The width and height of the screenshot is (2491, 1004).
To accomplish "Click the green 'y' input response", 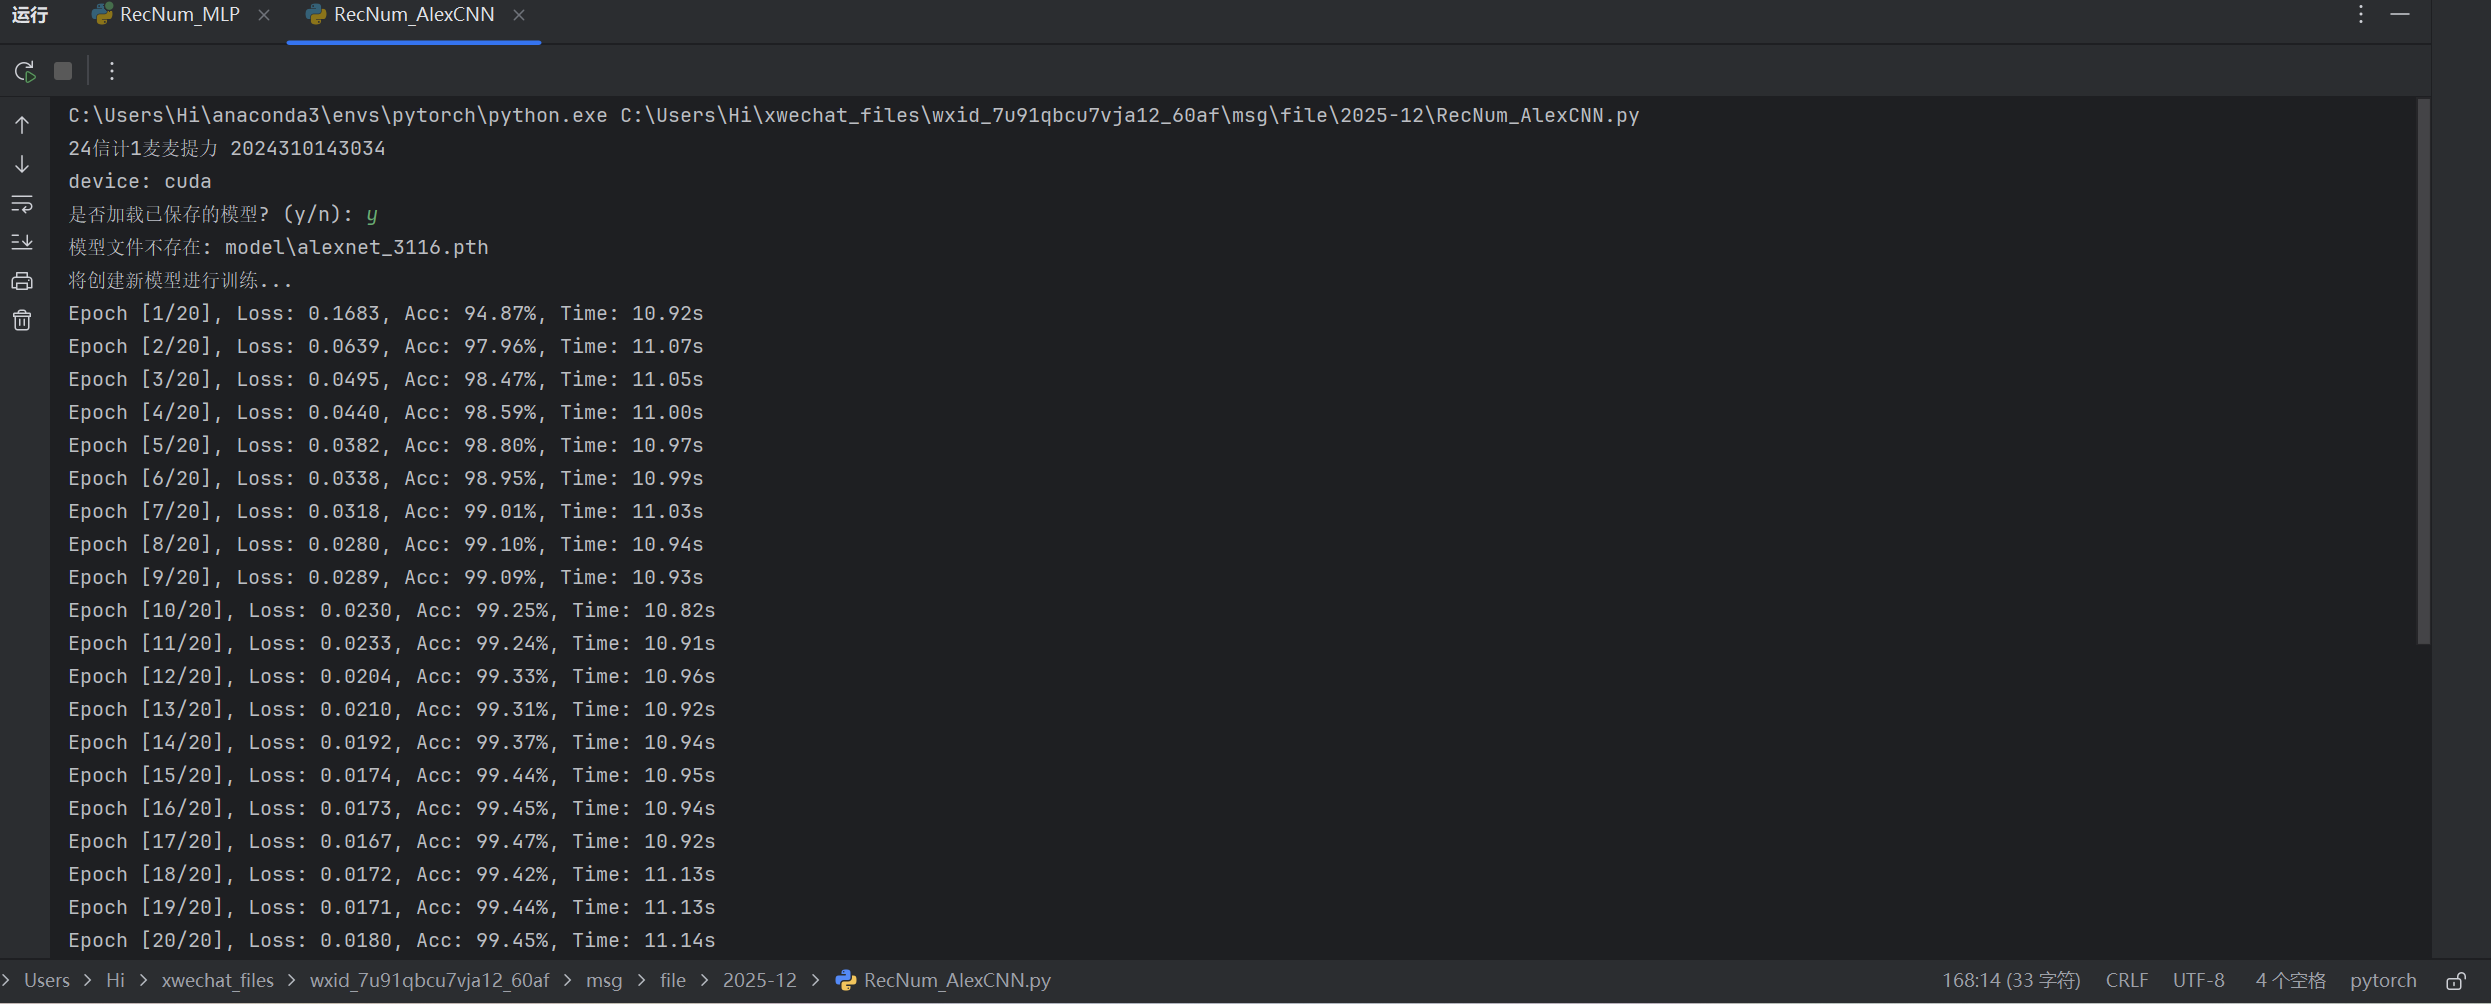I will pyautogui.click(x=372, y=215).
